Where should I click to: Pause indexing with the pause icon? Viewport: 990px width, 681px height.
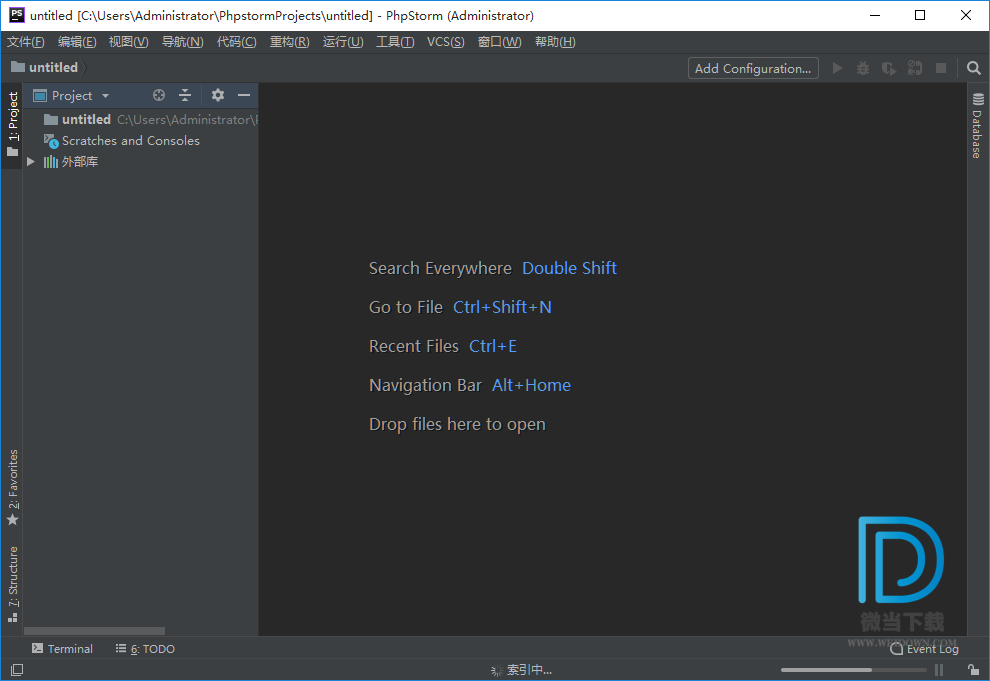click(939, 670)
